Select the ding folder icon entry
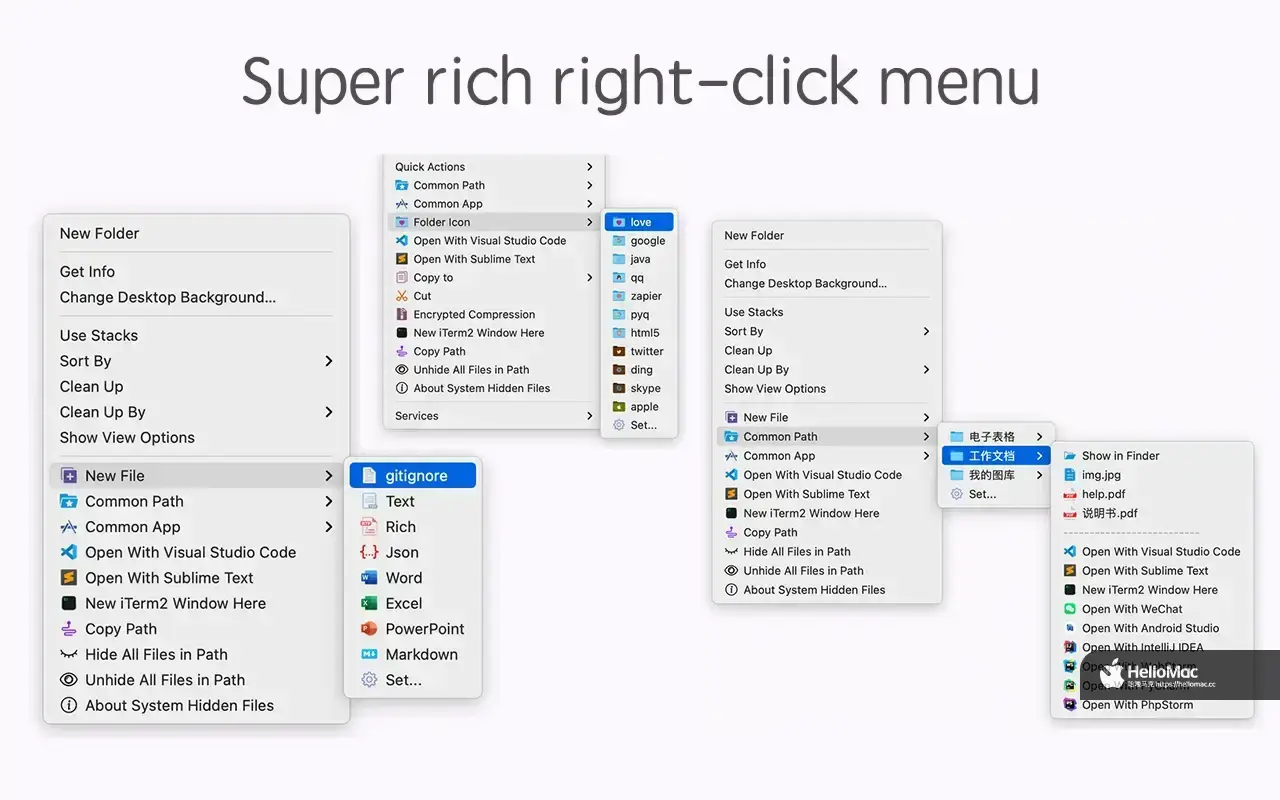Screen dimensions: 1280x800 [x=640, y=370]
